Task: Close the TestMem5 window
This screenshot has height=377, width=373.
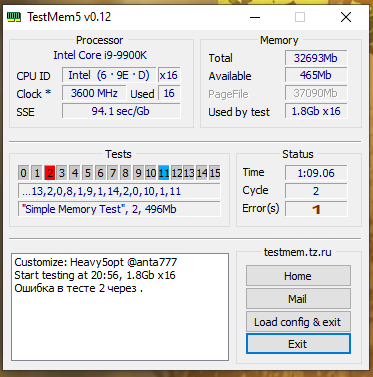Action: click(x=346, y=17)
